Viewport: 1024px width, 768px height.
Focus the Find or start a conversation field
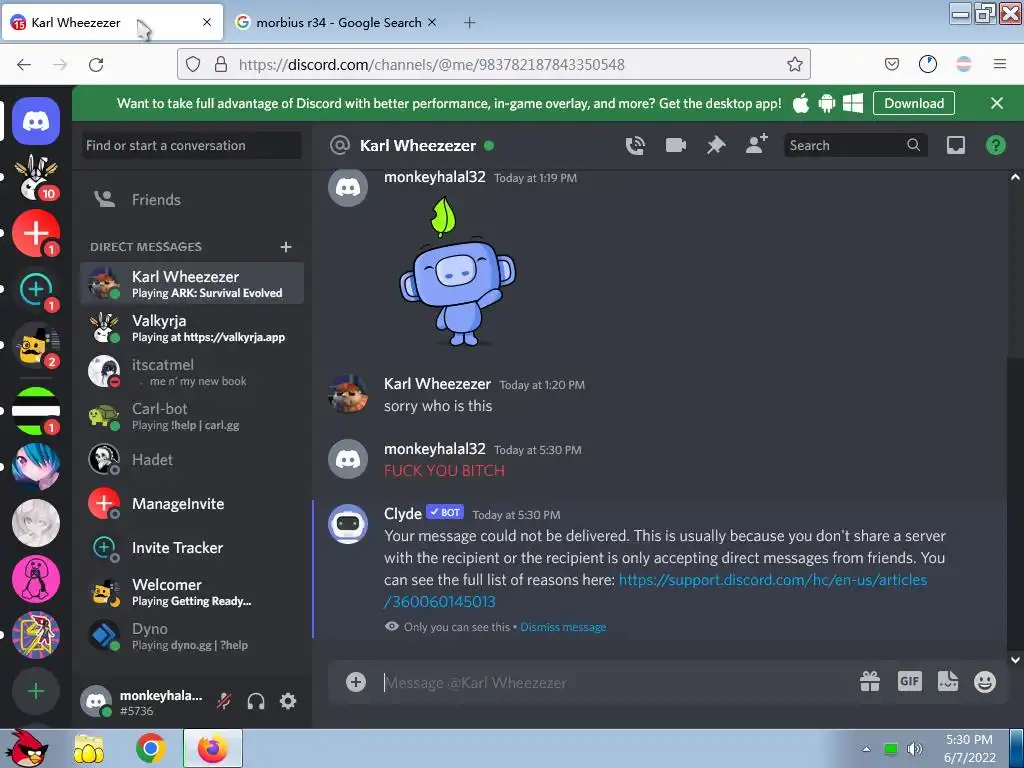tap(192, 145)
